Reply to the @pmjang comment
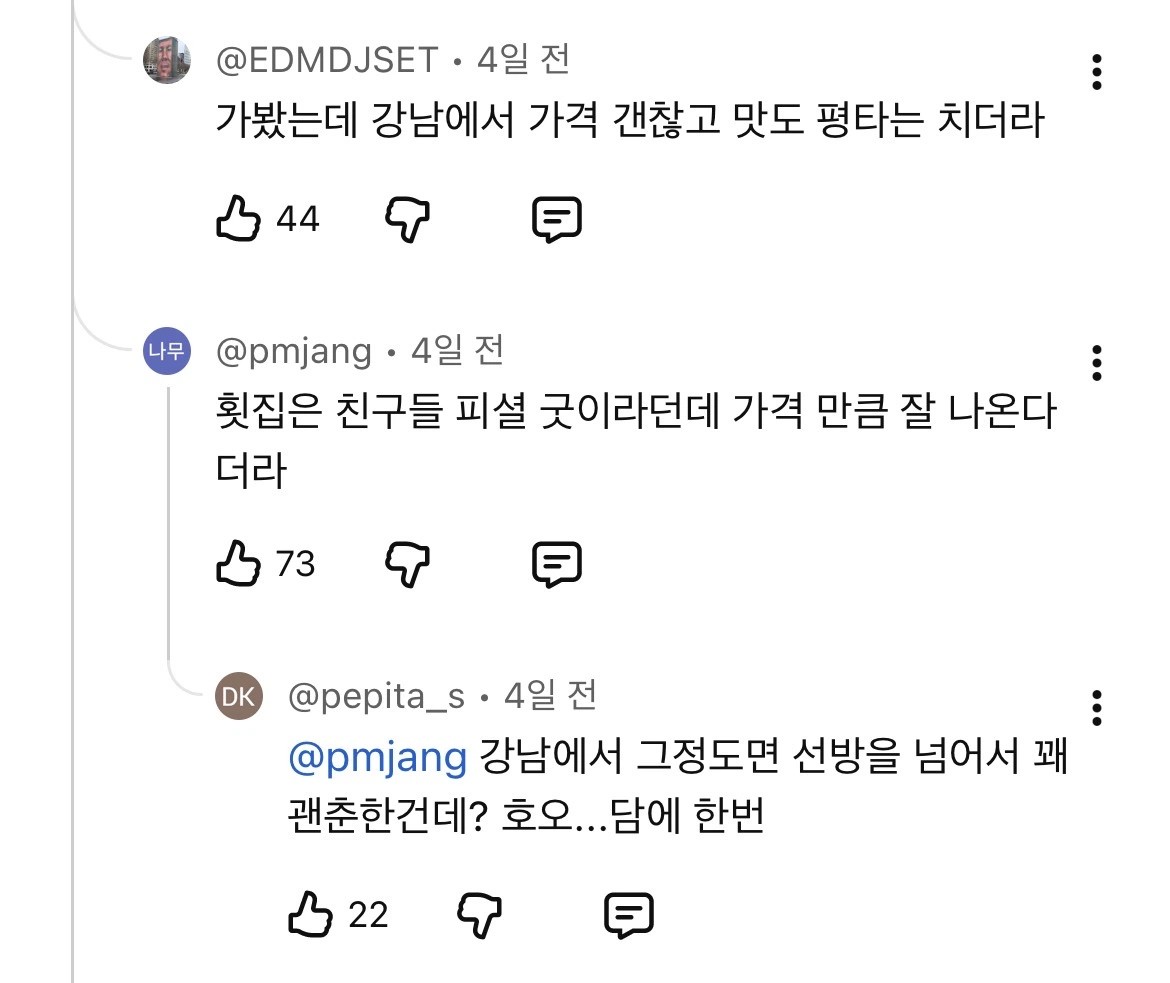Viewport: 1170px width, 983px height. [557, 564]
